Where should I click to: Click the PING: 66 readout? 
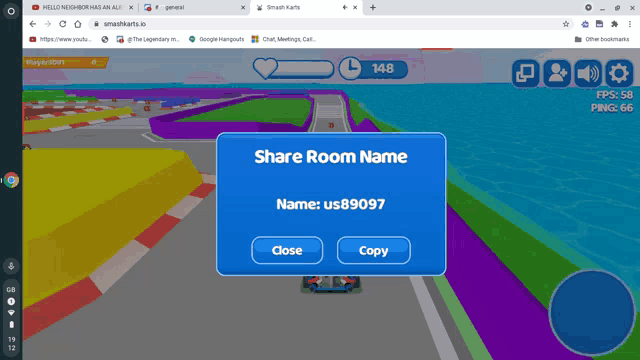pos(612,108)
